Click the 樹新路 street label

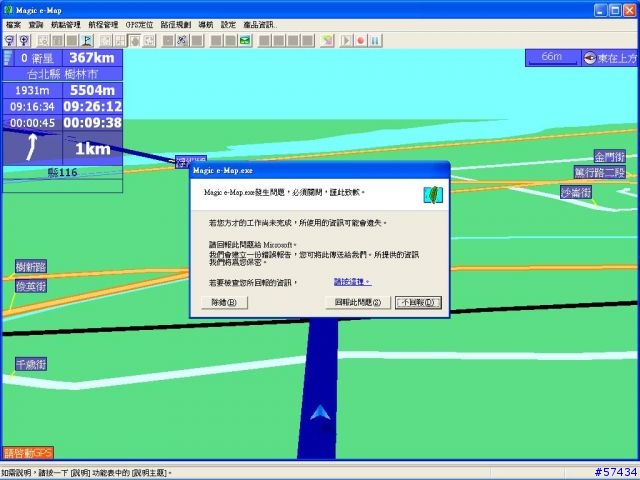(31, 267)
